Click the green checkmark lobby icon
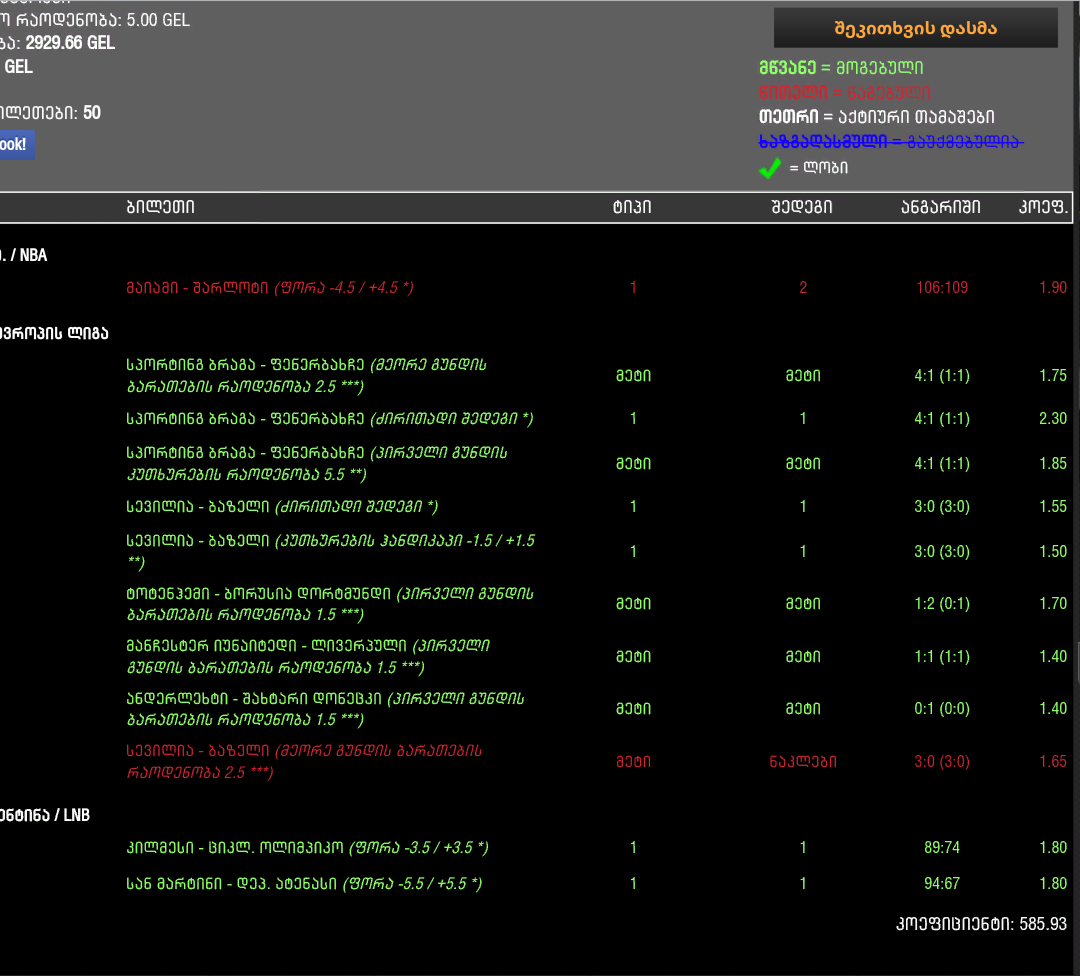The image size is (1080, 976). (x=769, y=168)
